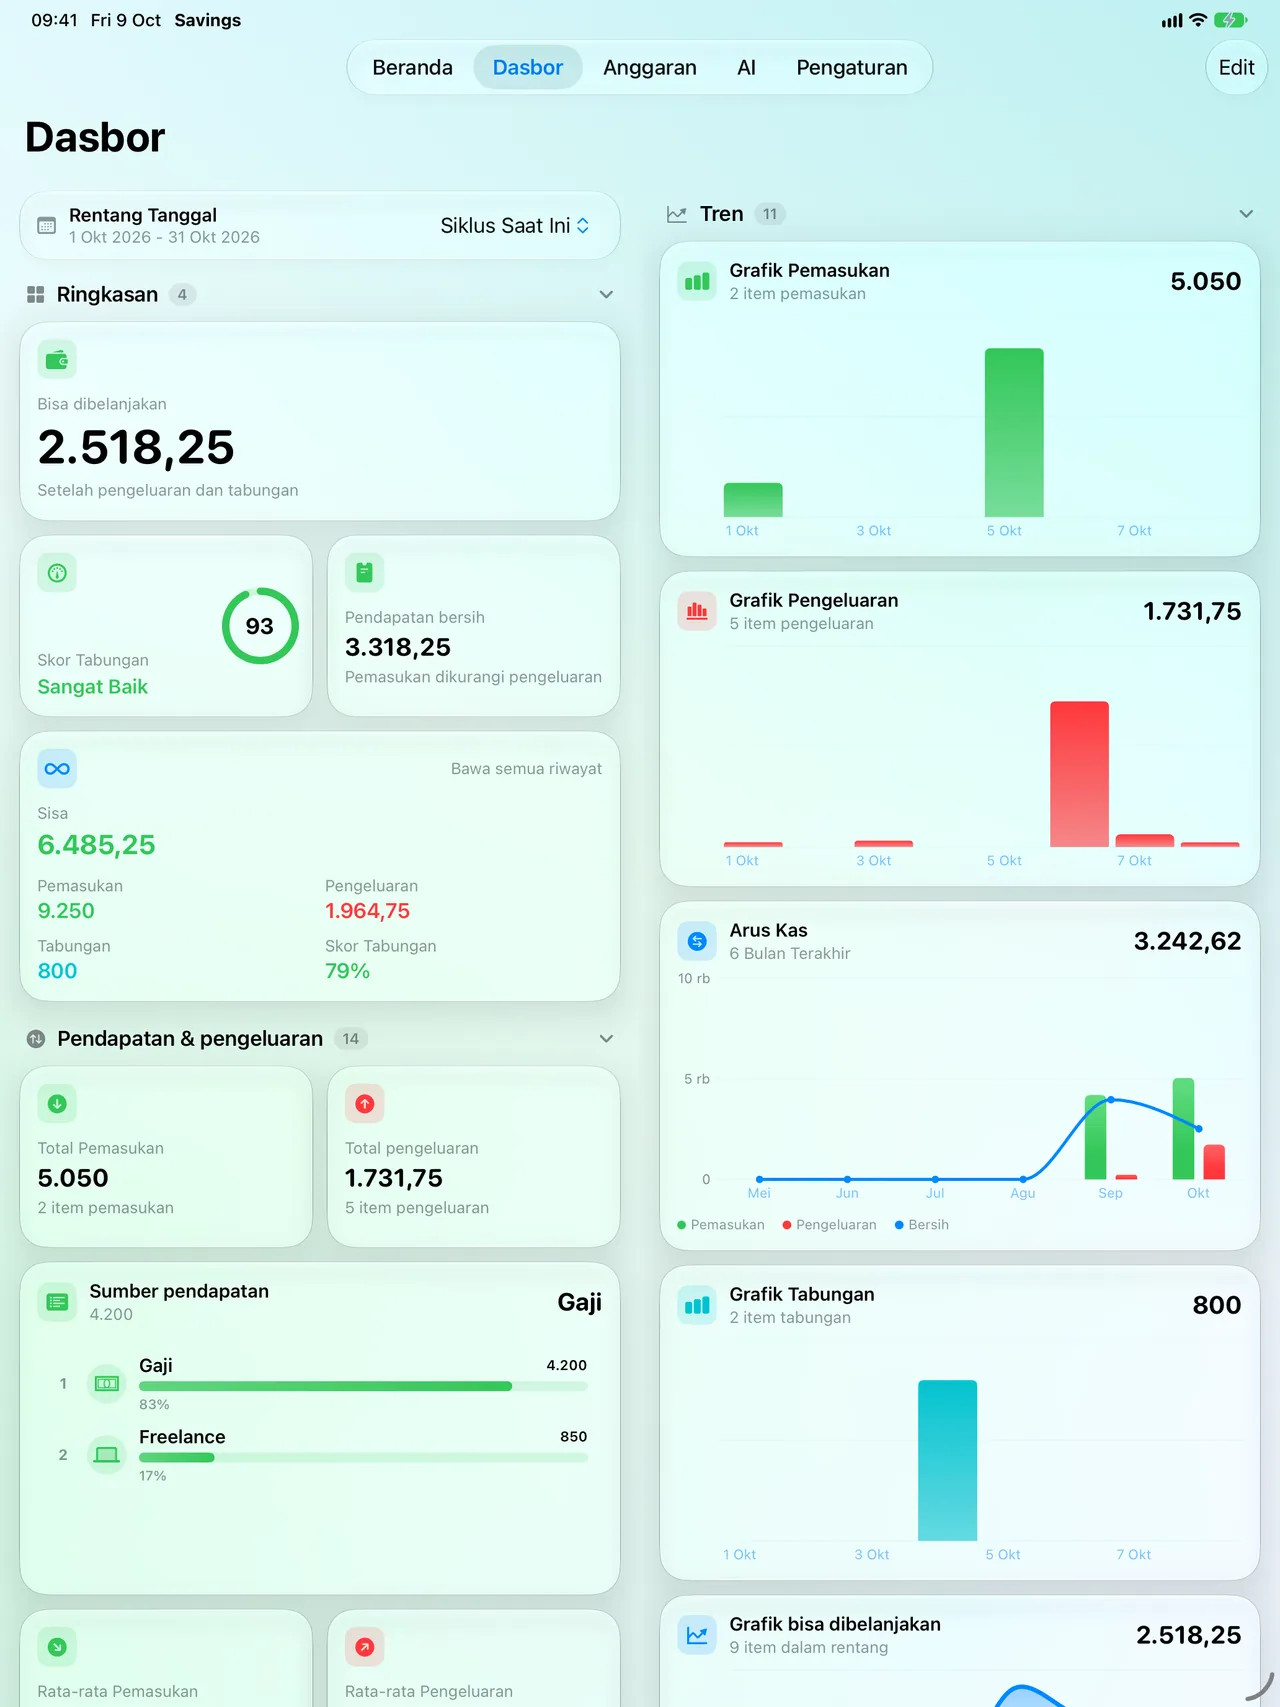Screen dimensions: 1280x1707
Task: Tap the green down-arrow icon above Total Pemasukan
Action: click(x=57, y=1104)
